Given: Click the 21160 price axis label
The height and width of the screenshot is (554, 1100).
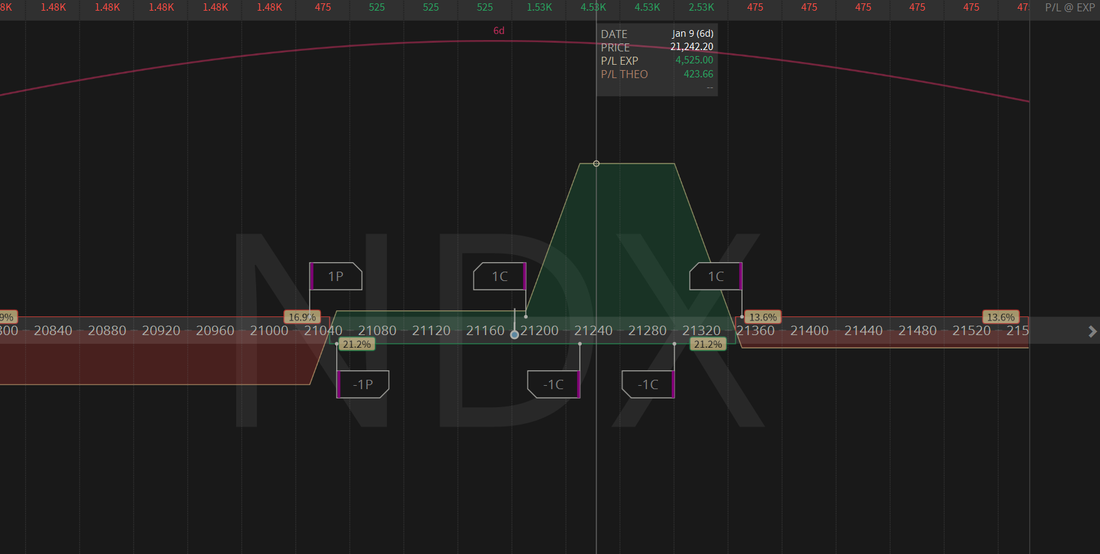Looking at the screenshot, I should click(x=485, y=330).
